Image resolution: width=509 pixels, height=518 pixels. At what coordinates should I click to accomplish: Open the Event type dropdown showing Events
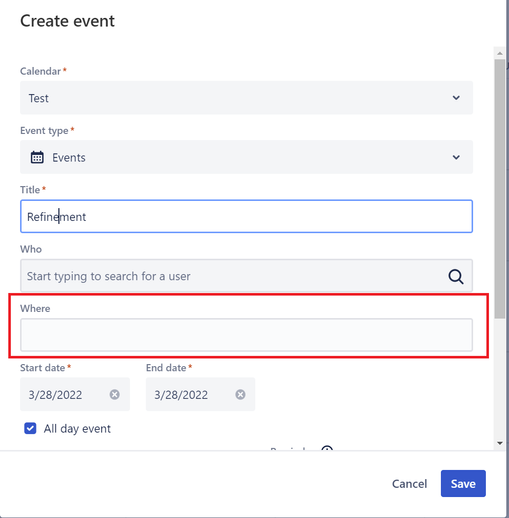[246, 157]
